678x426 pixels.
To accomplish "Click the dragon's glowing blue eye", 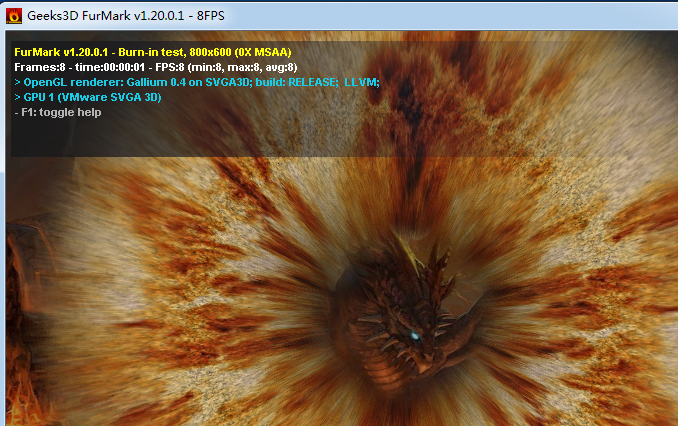I will point(415,336).
